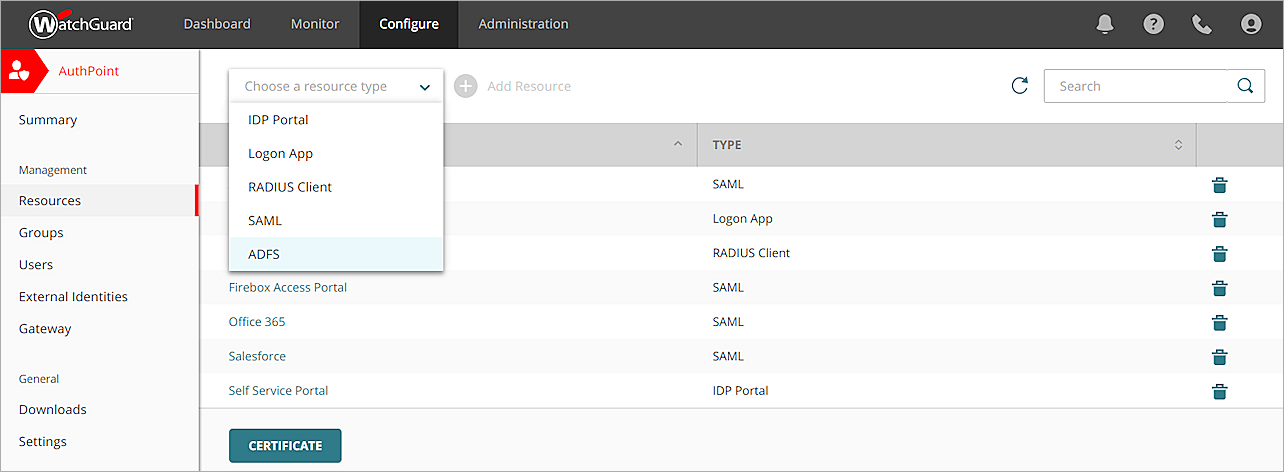Click the notifications bell icon

[1105, 24]
